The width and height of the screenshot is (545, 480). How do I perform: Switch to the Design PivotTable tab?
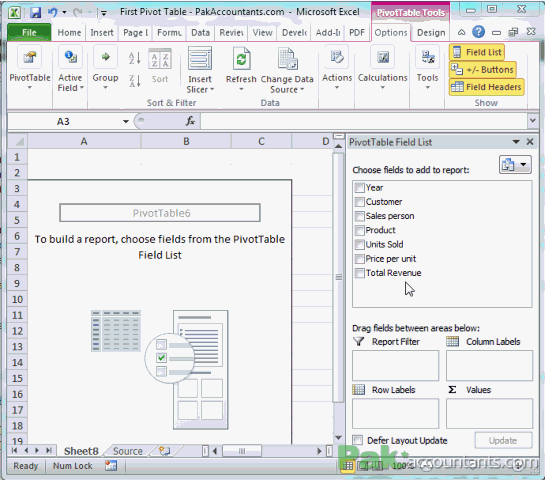point(431,33)
